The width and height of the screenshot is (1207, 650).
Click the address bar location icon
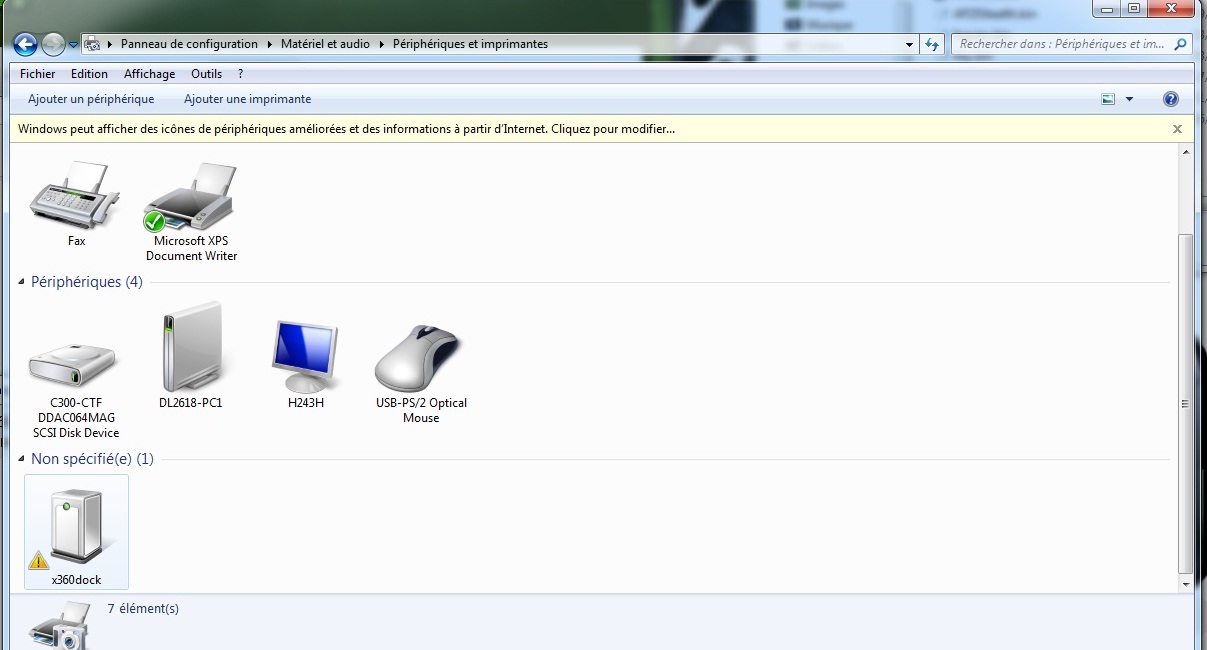[x=93, y=44]
